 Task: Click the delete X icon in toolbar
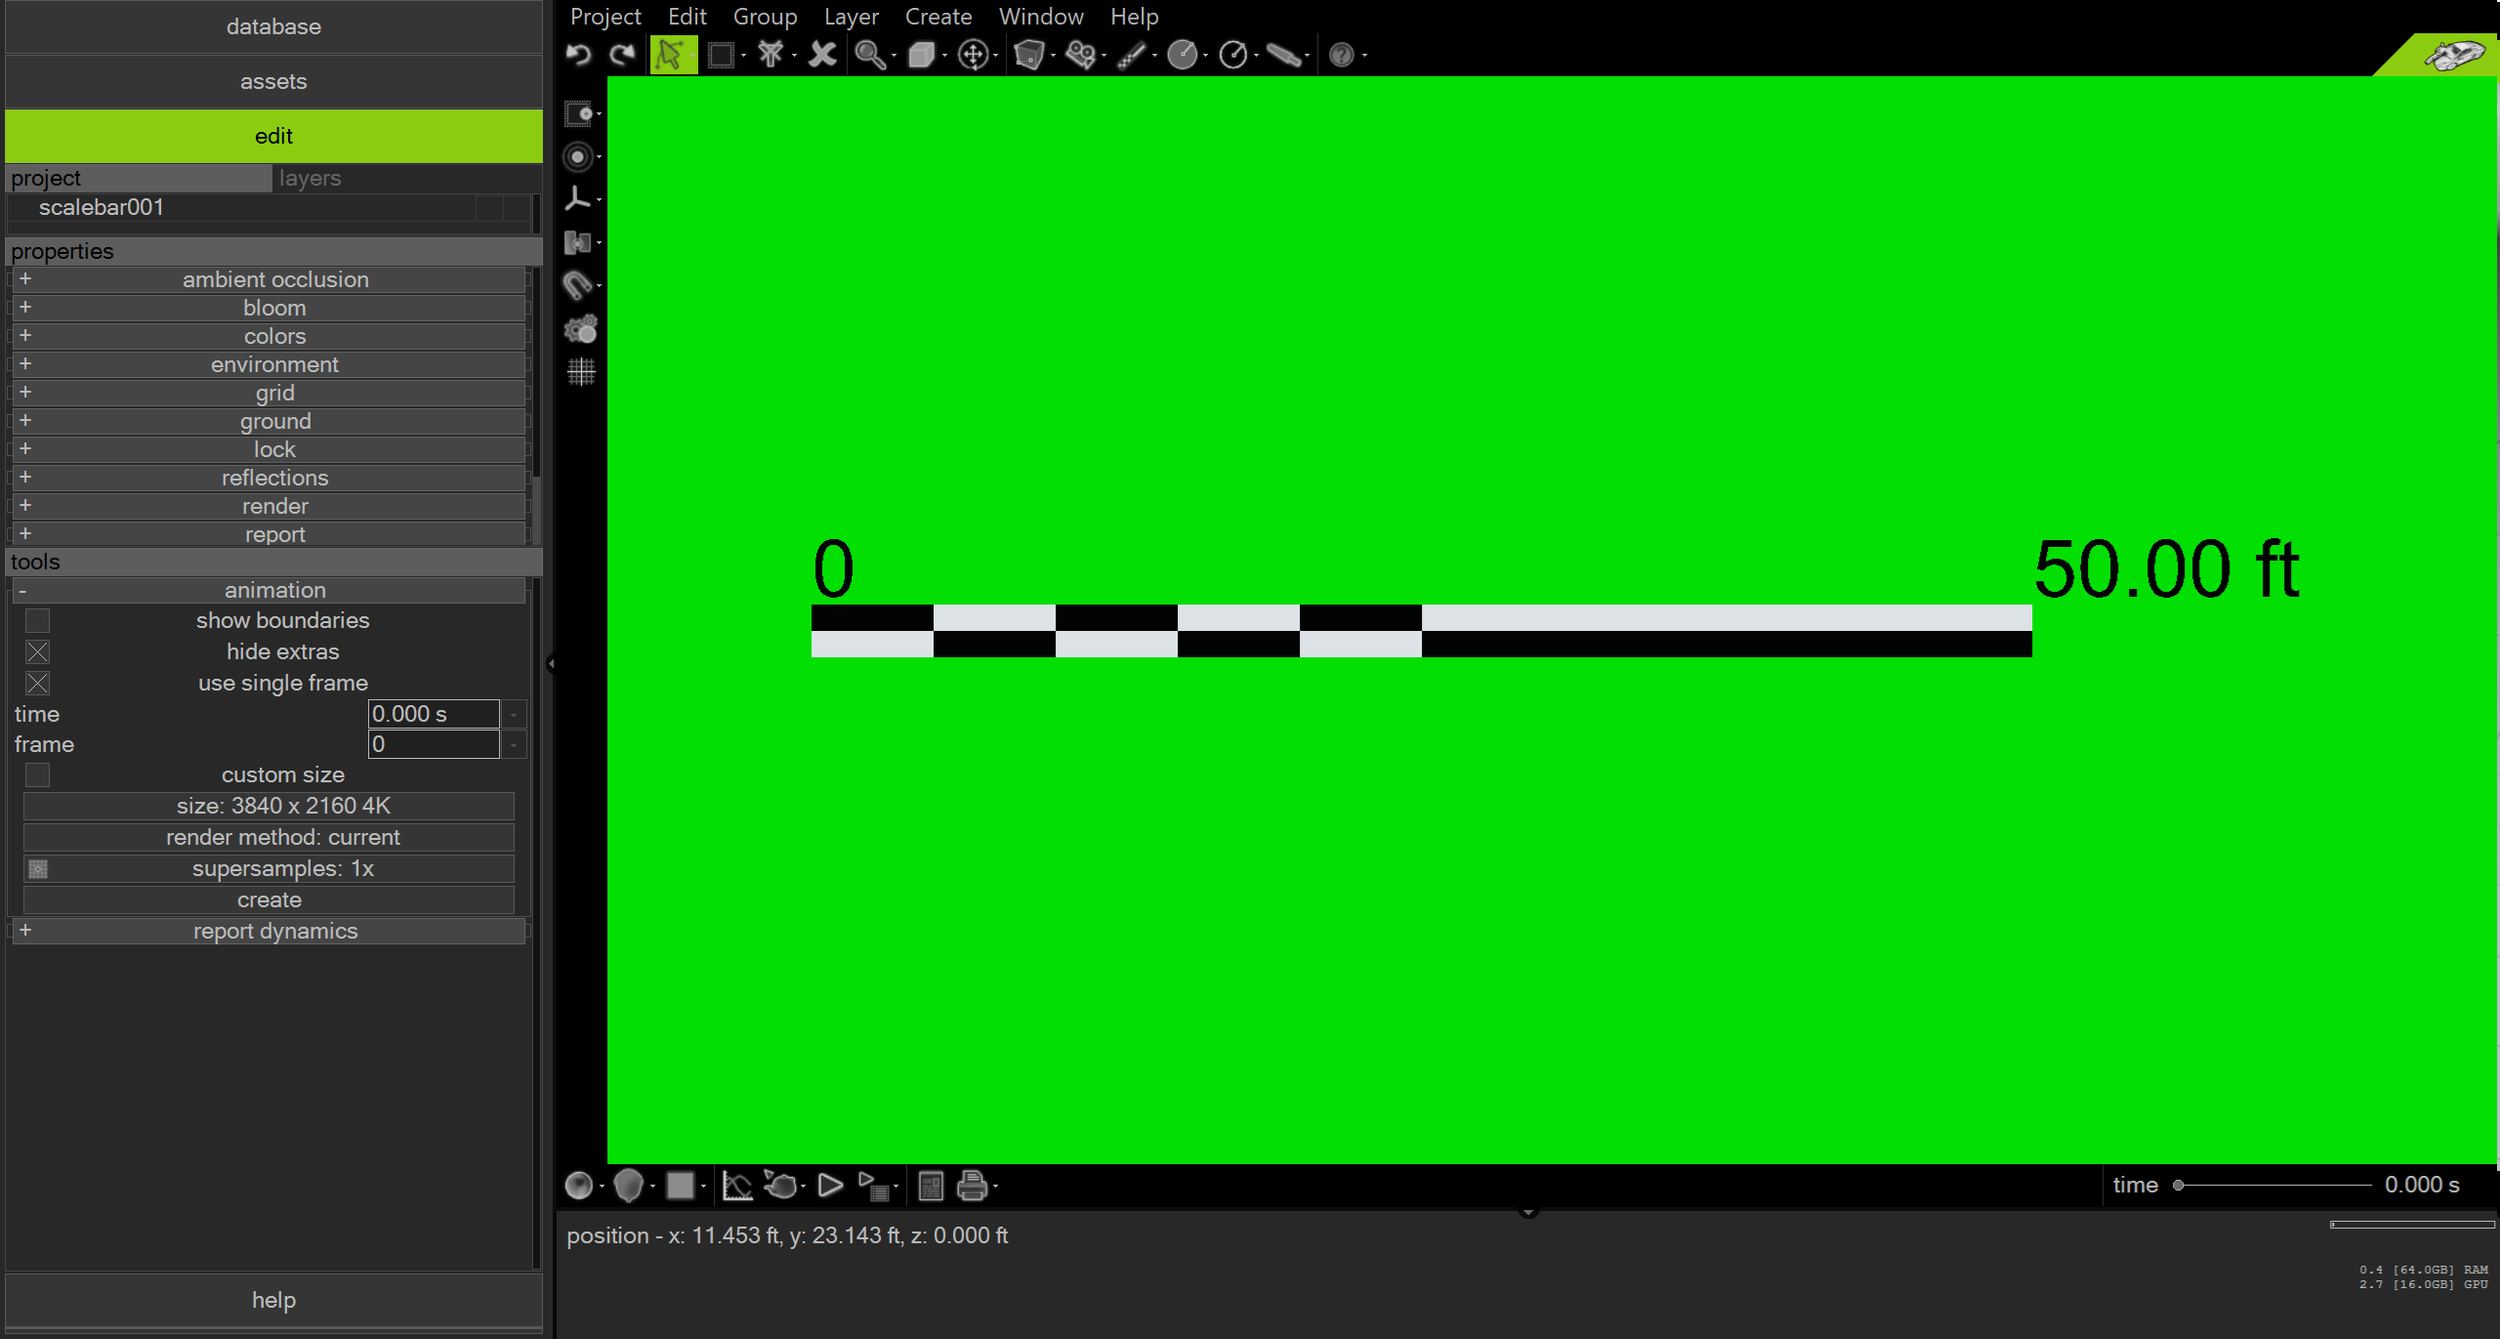tap(822, 54)
